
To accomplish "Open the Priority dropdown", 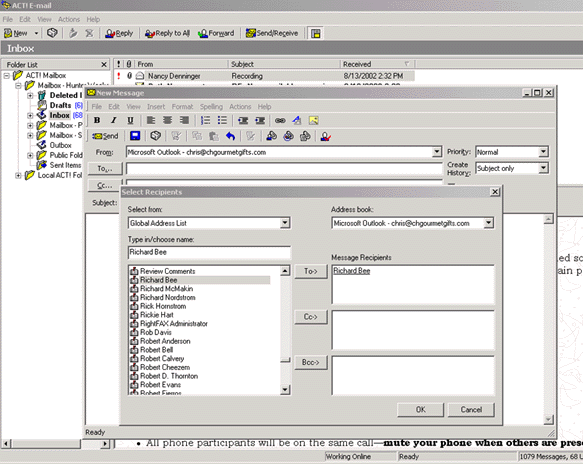I will click(543, 152).
